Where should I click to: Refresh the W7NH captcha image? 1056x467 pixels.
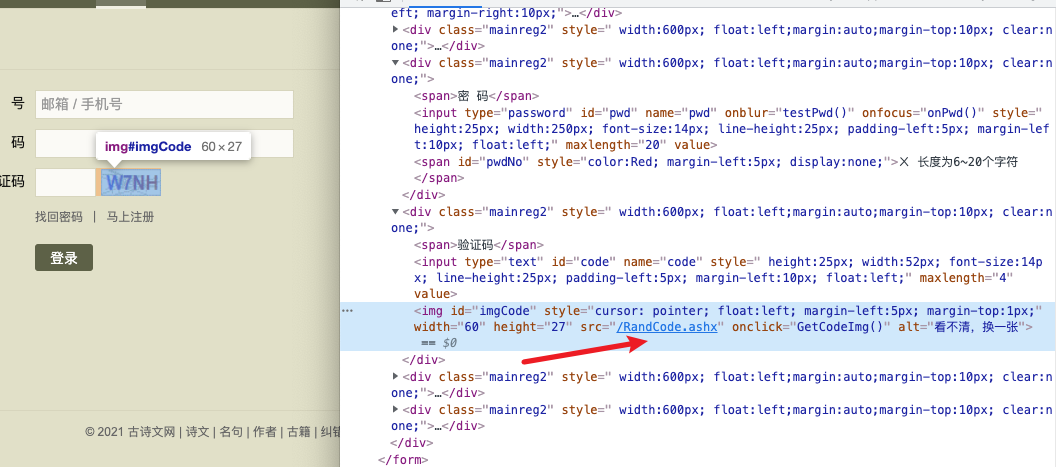[131, 183]
